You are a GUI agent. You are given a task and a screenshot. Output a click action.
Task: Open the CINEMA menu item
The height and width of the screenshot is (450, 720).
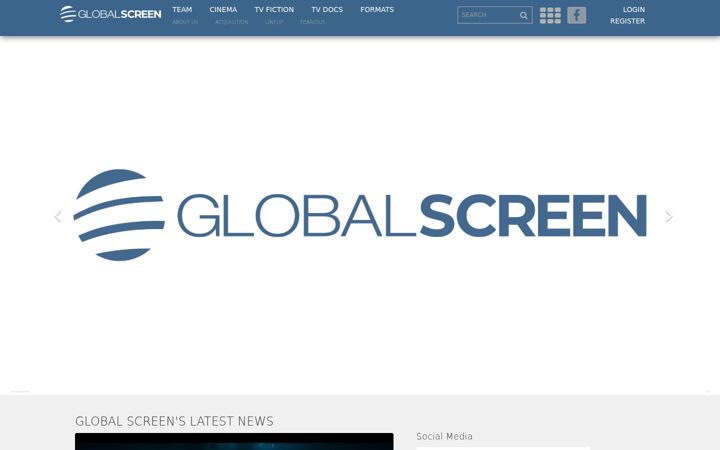[223, 10]
